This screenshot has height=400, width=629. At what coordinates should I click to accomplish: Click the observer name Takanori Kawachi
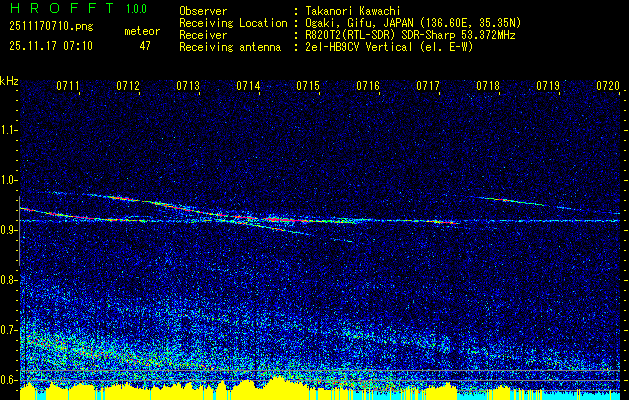coord(353,11)
